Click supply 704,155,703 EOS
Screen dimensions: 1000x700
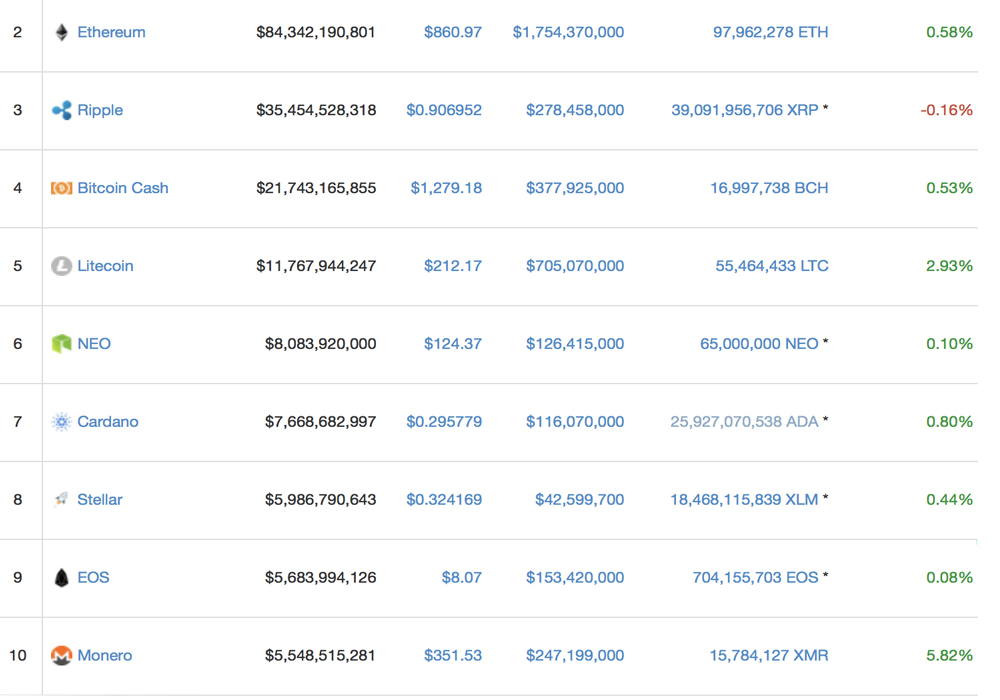tap(755, 578)
